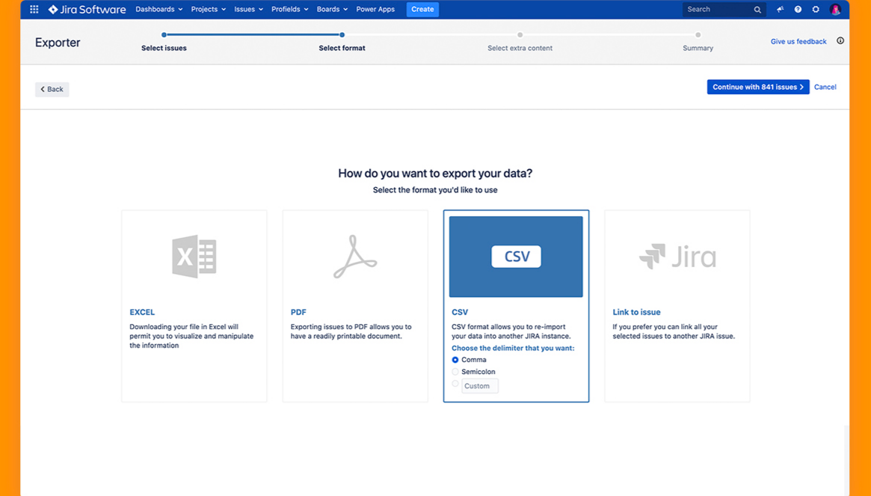Open the Power Apps menu item
Image resolution: width=871 pixels, height=496 pixels.
click(376, 9)
